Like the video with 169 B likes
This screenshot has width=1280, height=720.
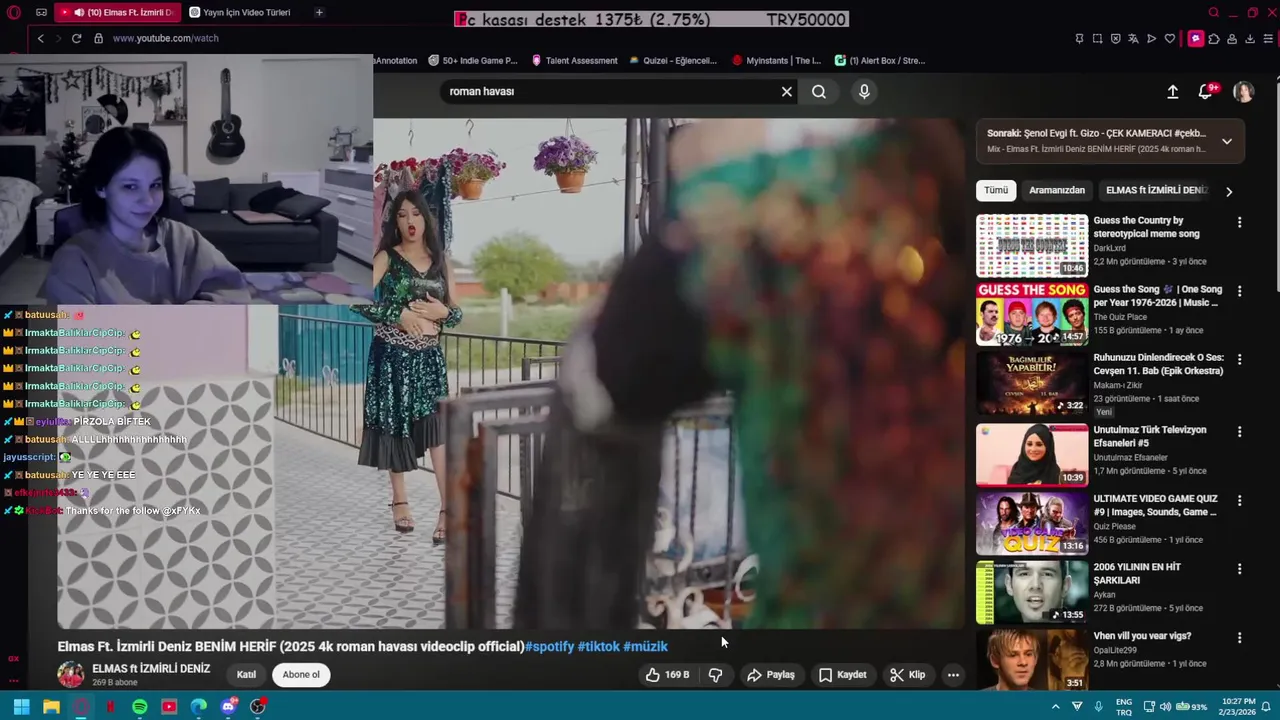[668, 675]
